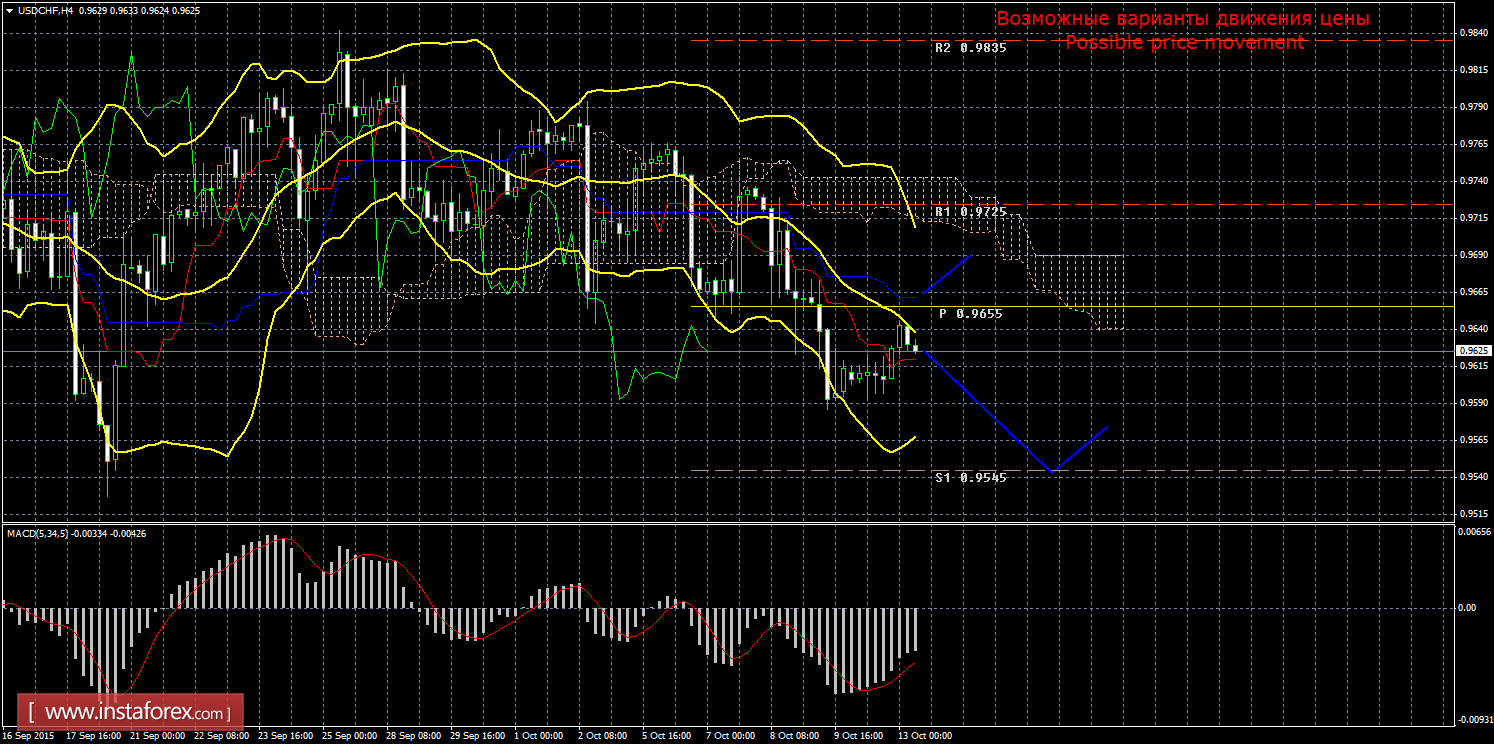Image resolution: width=1494 pixels, height=744 pixels.
Task: Click the '13 Oct 00:00' time axis label
Action: (925, 736)
